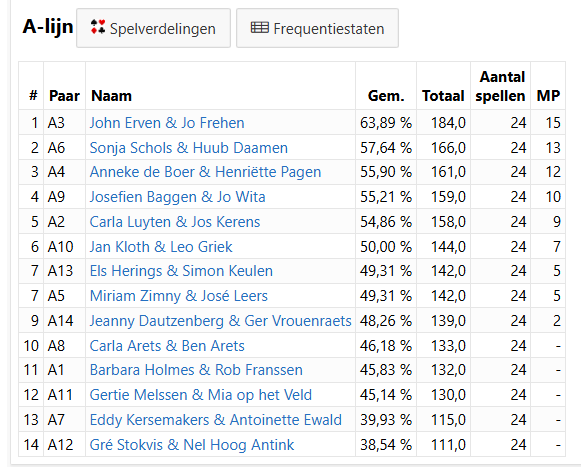Viewport: 581px width, 467px height.
Task: View Josefien Baggen & Jo Wita results
Action: pos(177,197)
